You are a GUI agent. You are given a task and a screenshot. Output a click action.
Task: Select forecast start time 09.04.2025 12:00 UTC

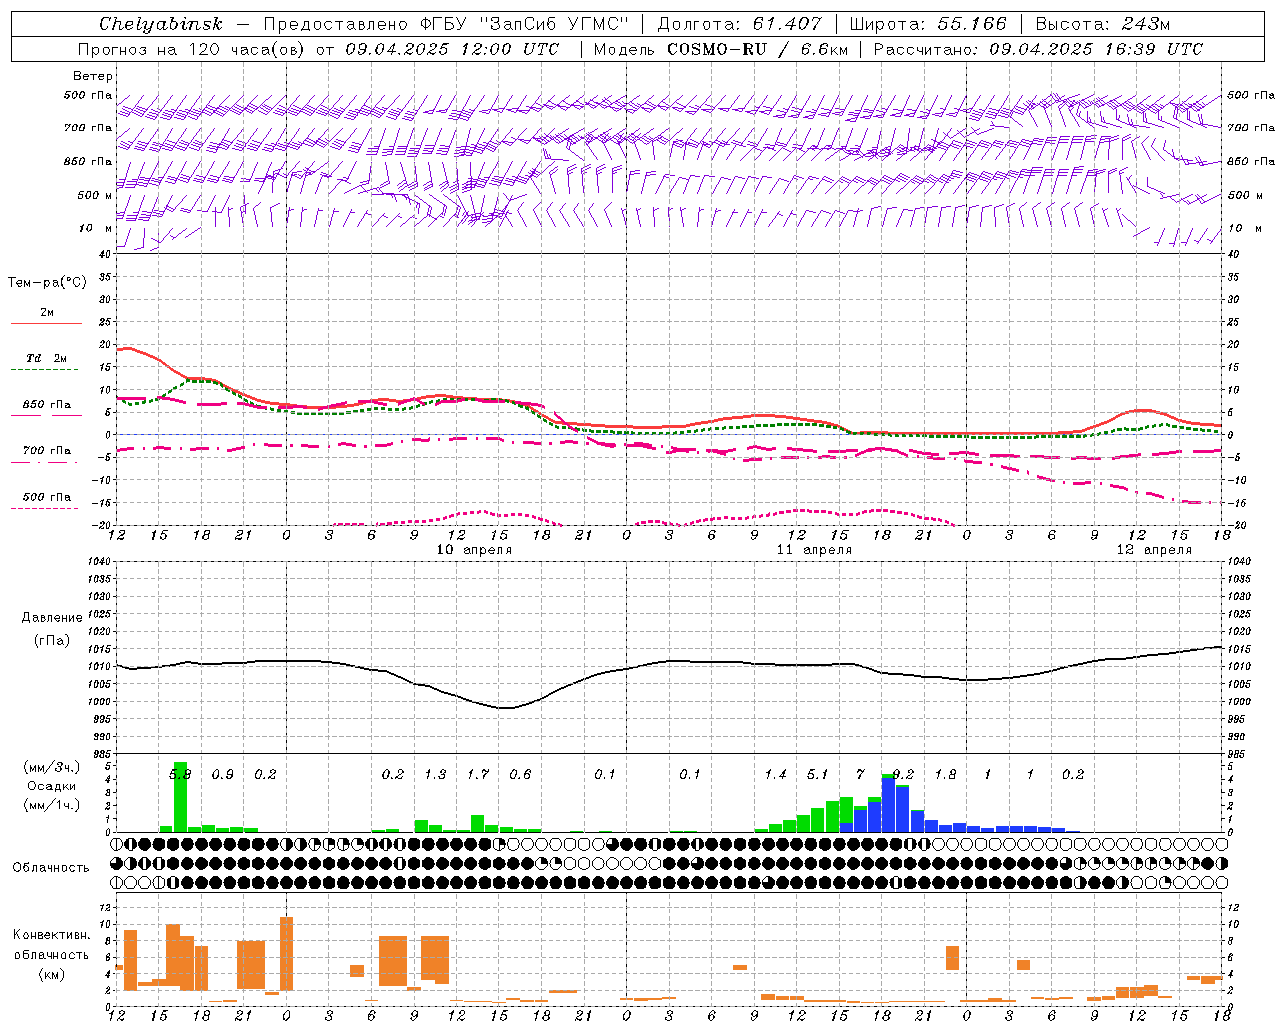[x=451, y=49]
